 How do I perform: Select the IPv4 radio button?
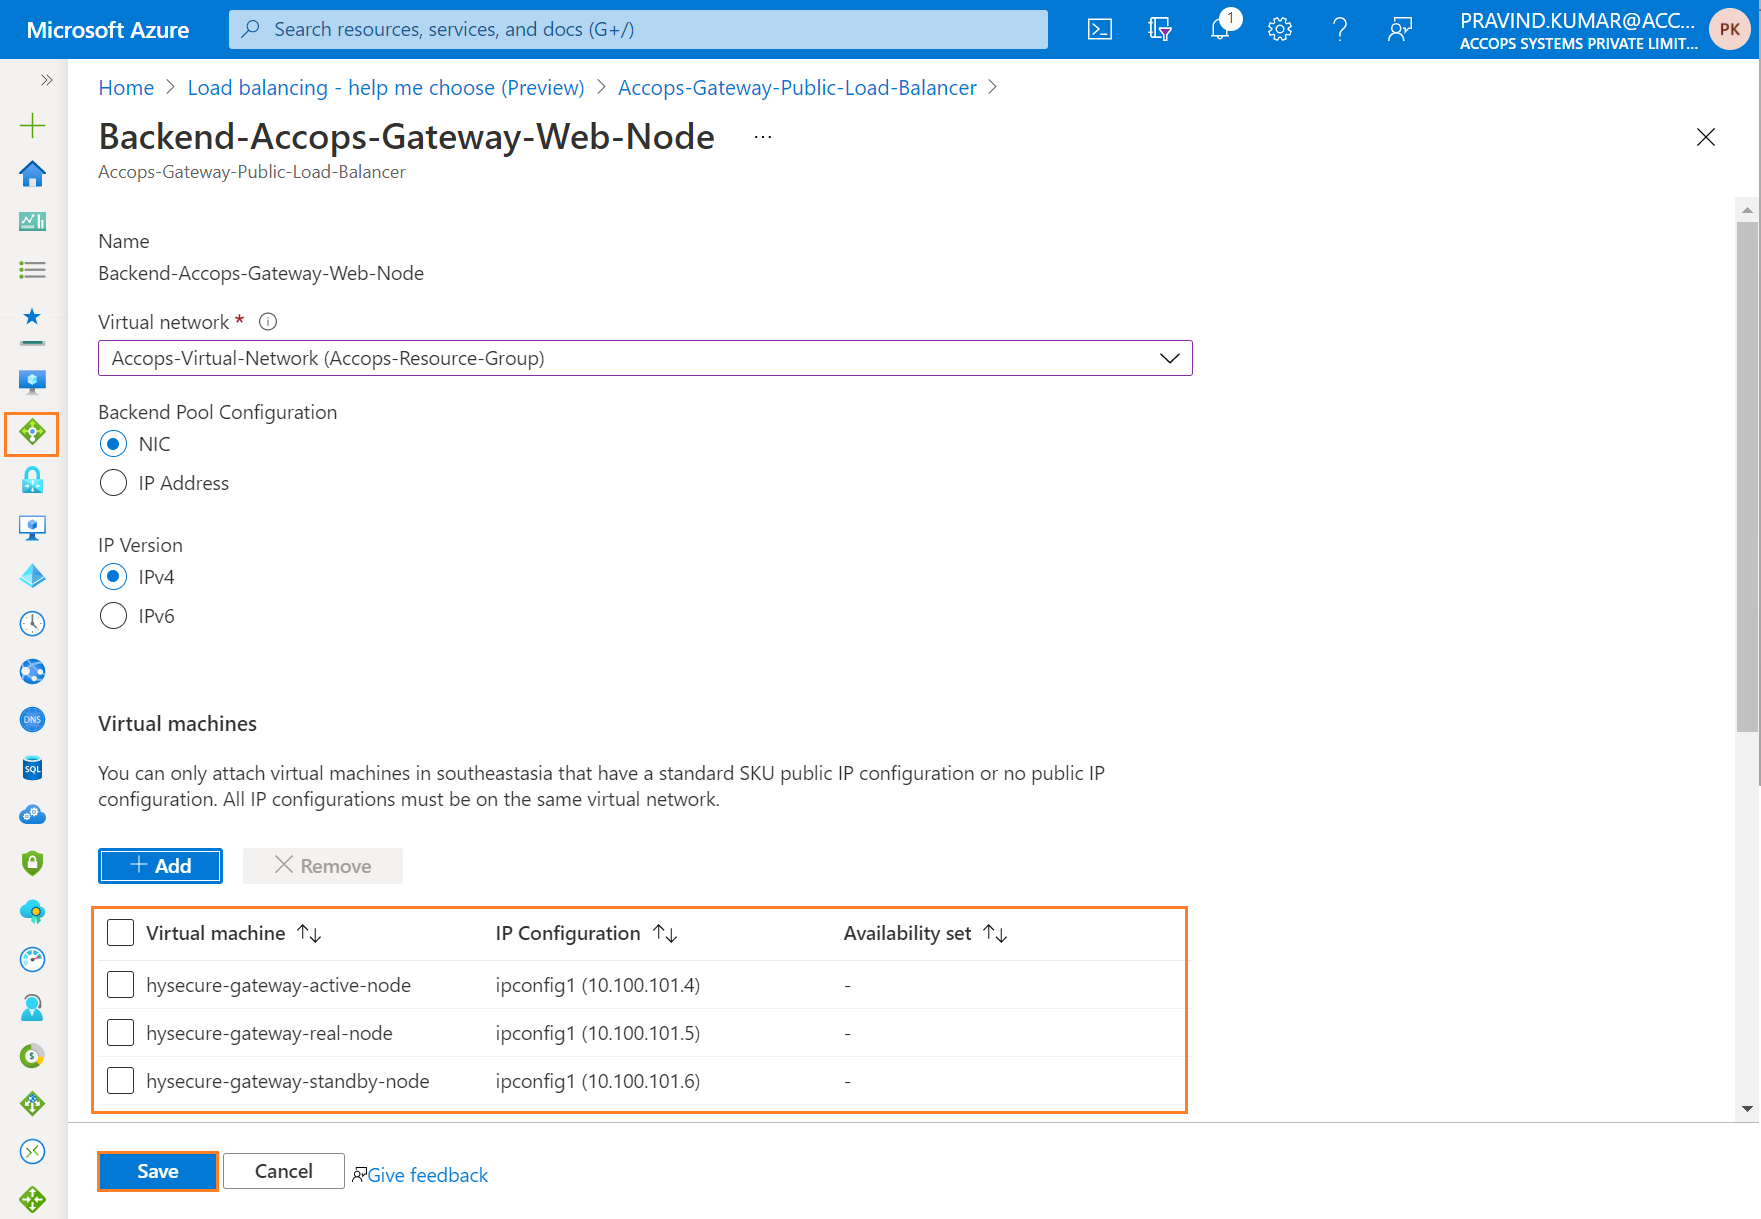[x=114, y=577]
